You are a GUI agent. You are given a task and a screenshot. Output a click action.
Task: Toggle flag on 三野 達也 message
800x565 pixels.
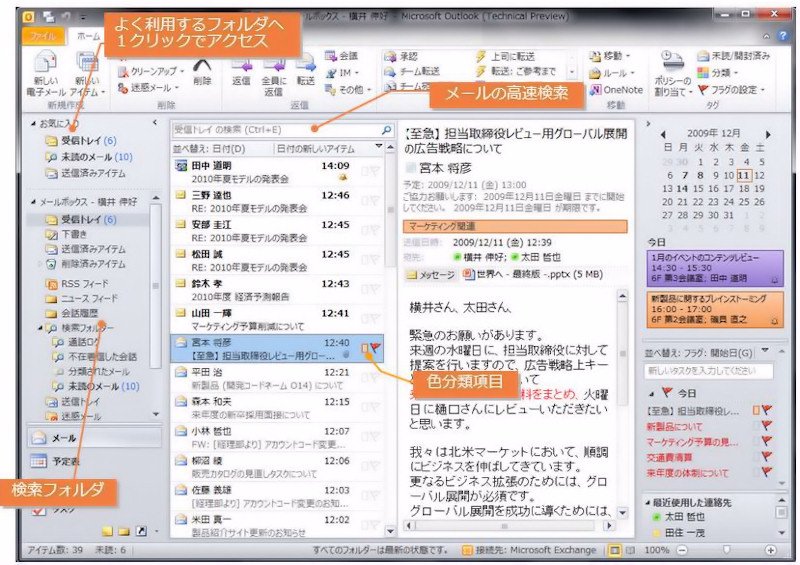tap(376, 201)
